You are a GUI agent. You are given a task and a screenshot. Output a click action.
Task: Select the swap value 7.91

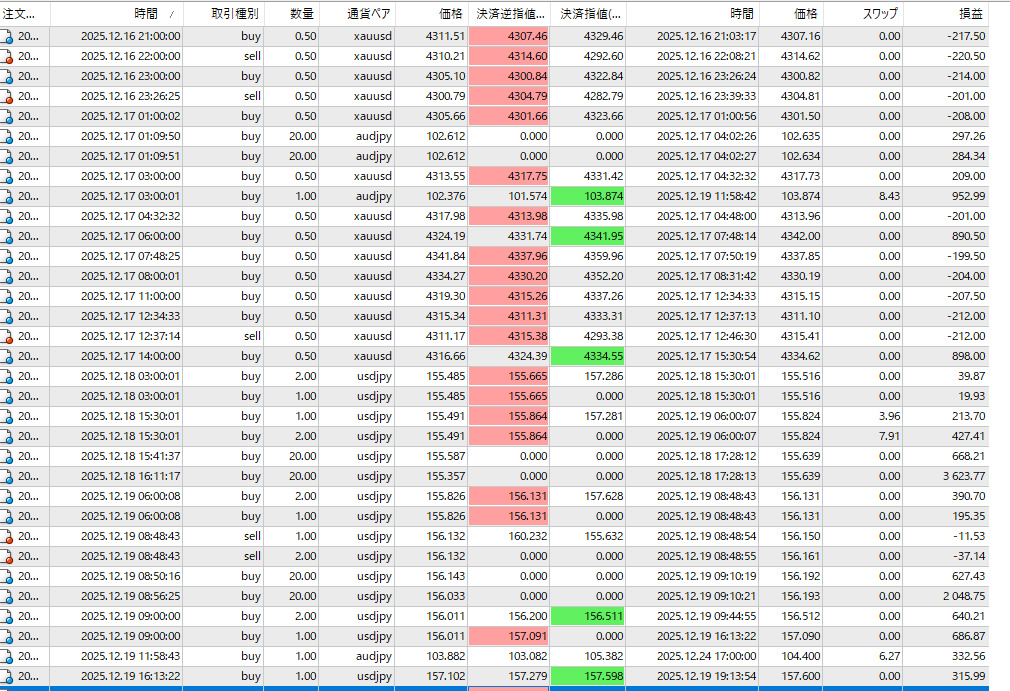(889, 437)
